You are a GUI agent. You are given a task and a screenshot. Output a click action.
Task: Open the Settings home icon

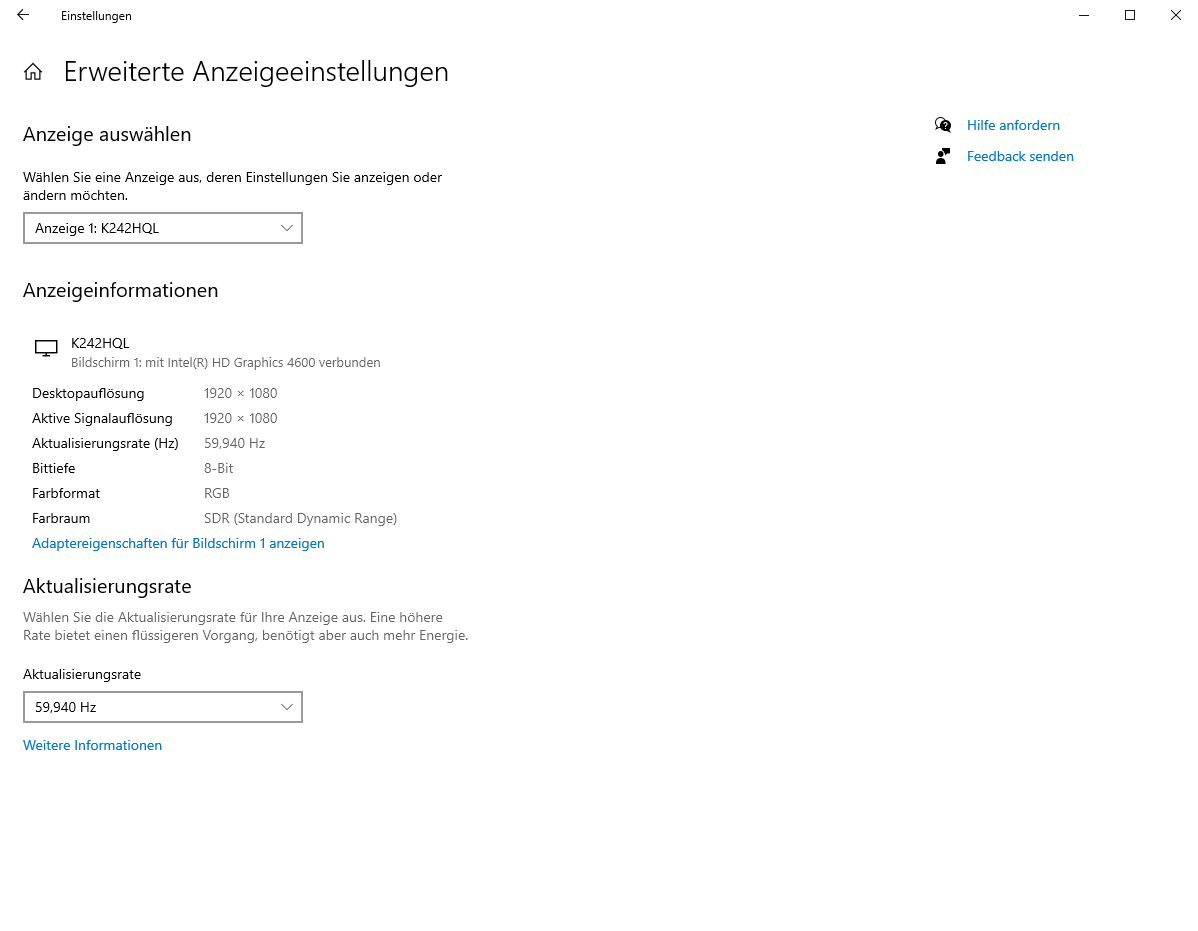click(33, 72)
